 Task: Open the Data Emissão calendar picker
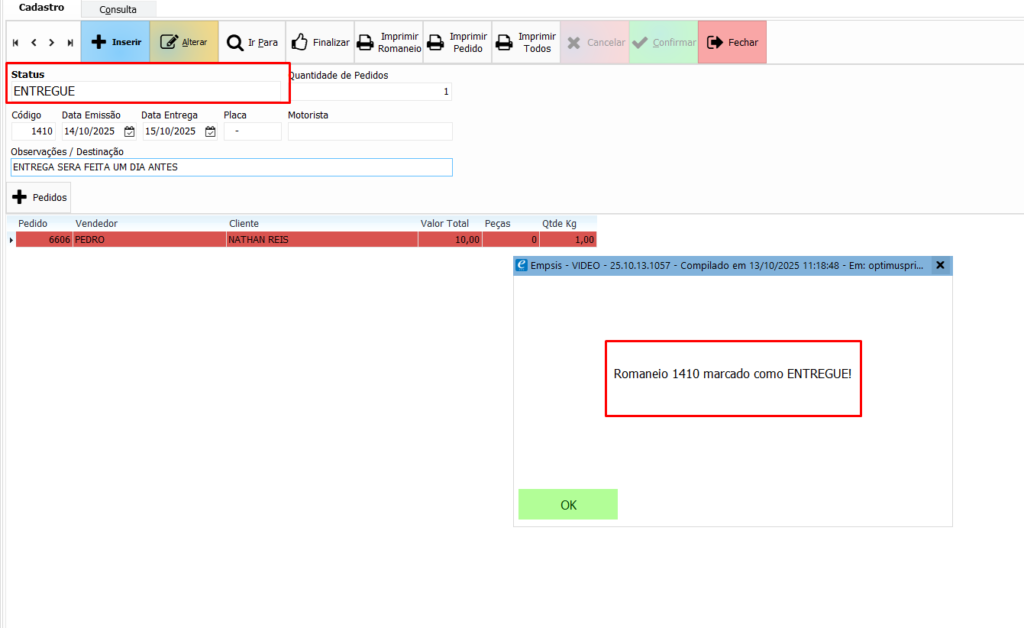tap(129, 131)
